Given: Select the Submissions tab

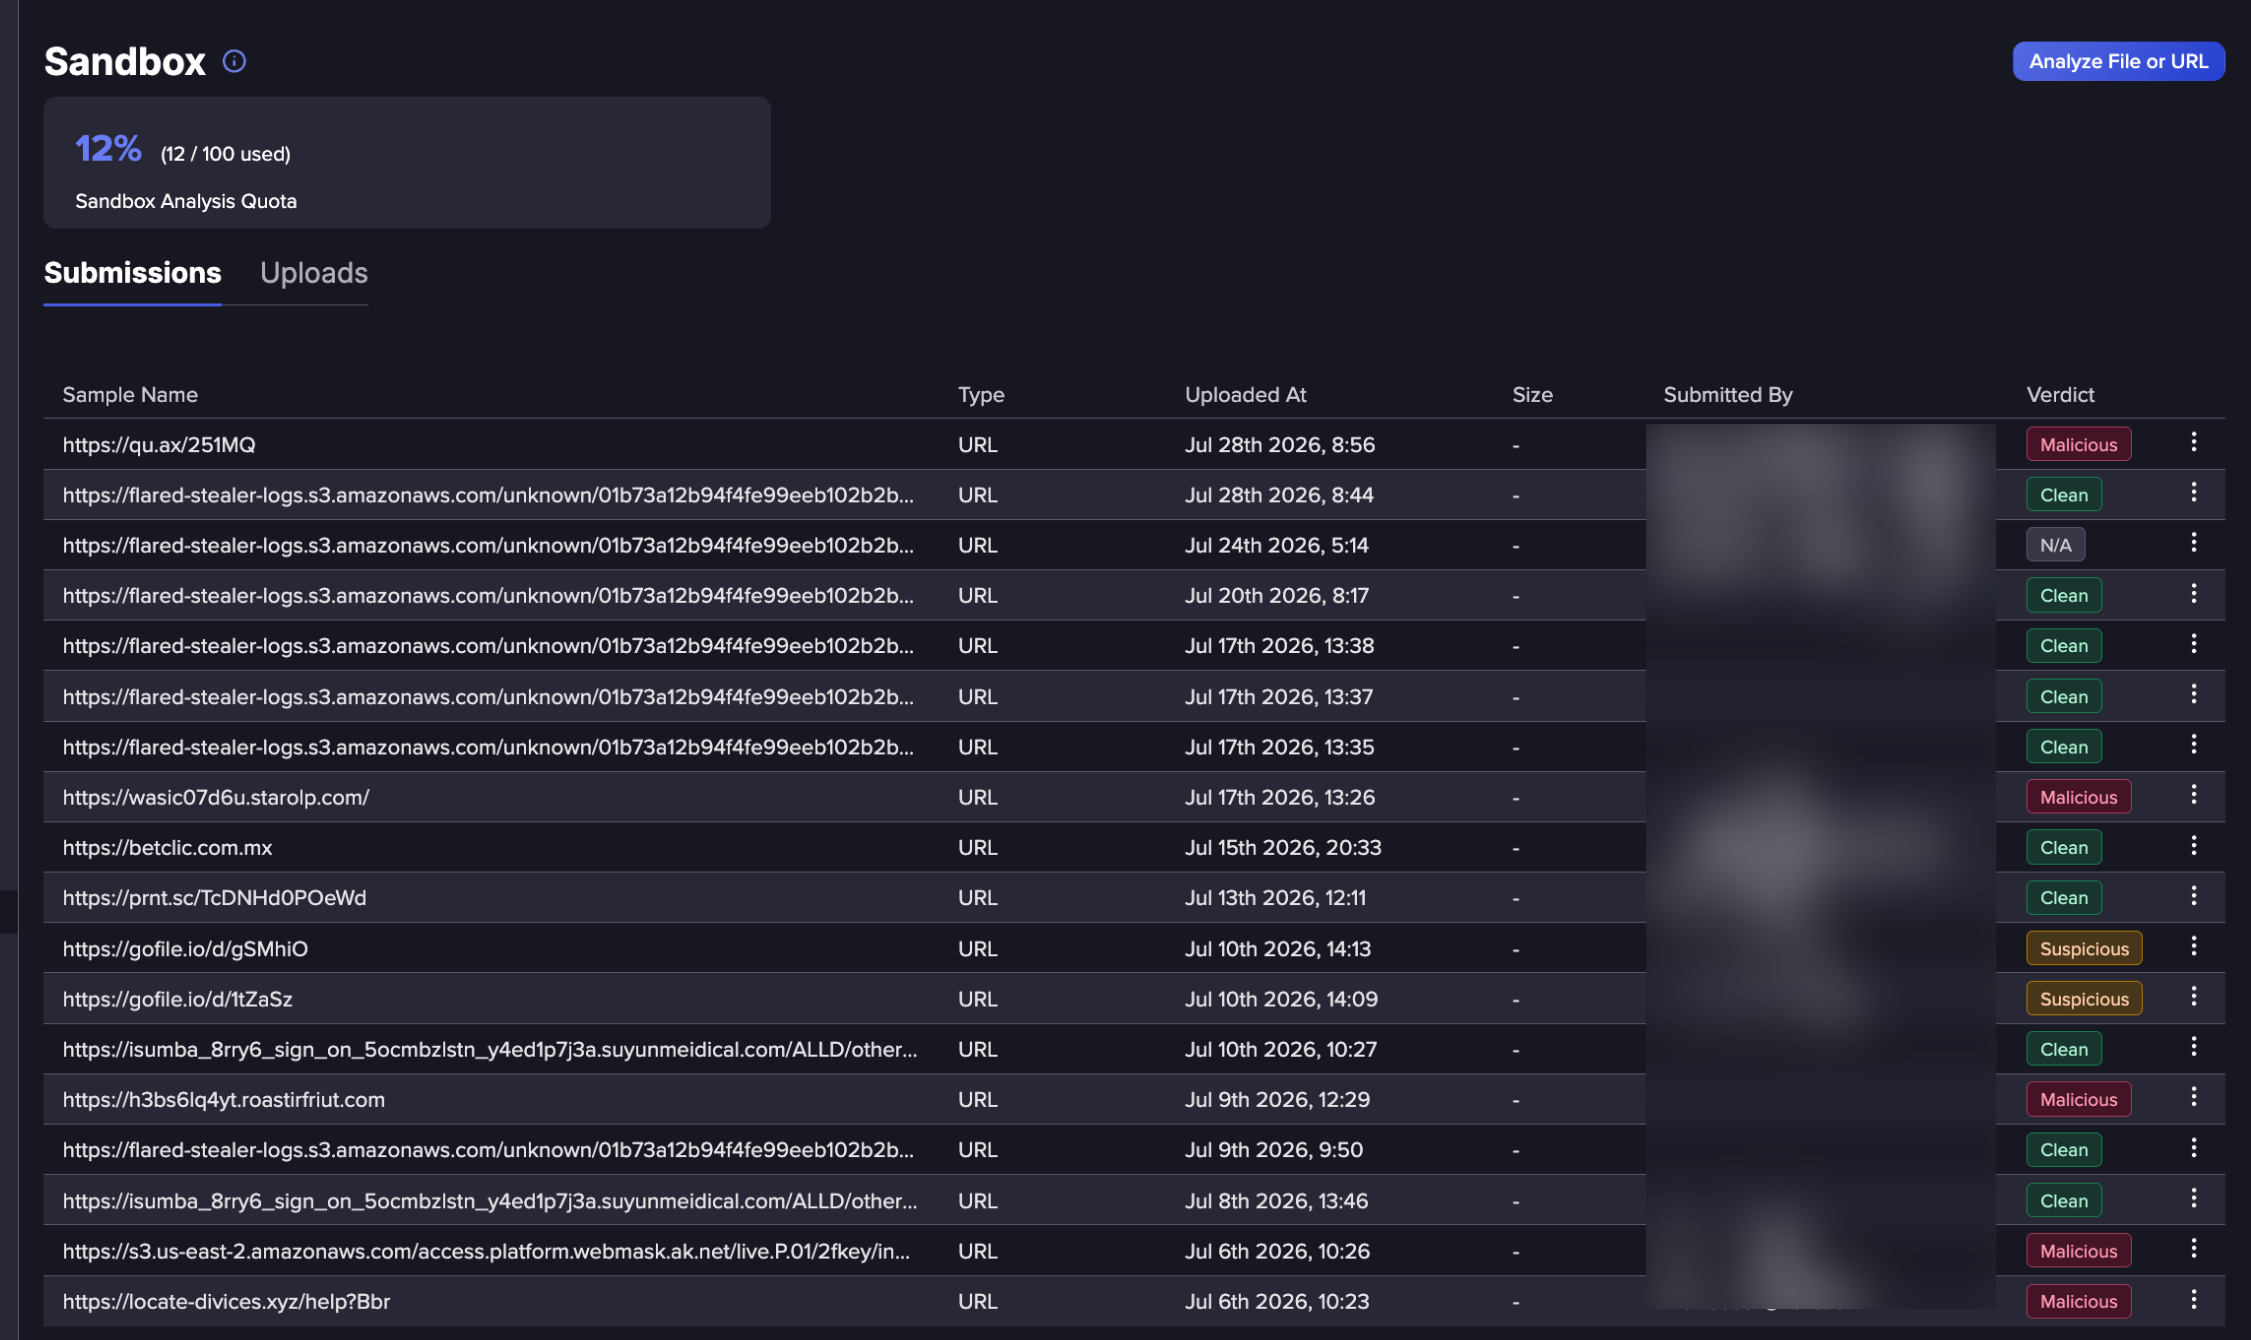Looking at the screenshot, I should 132,273.
